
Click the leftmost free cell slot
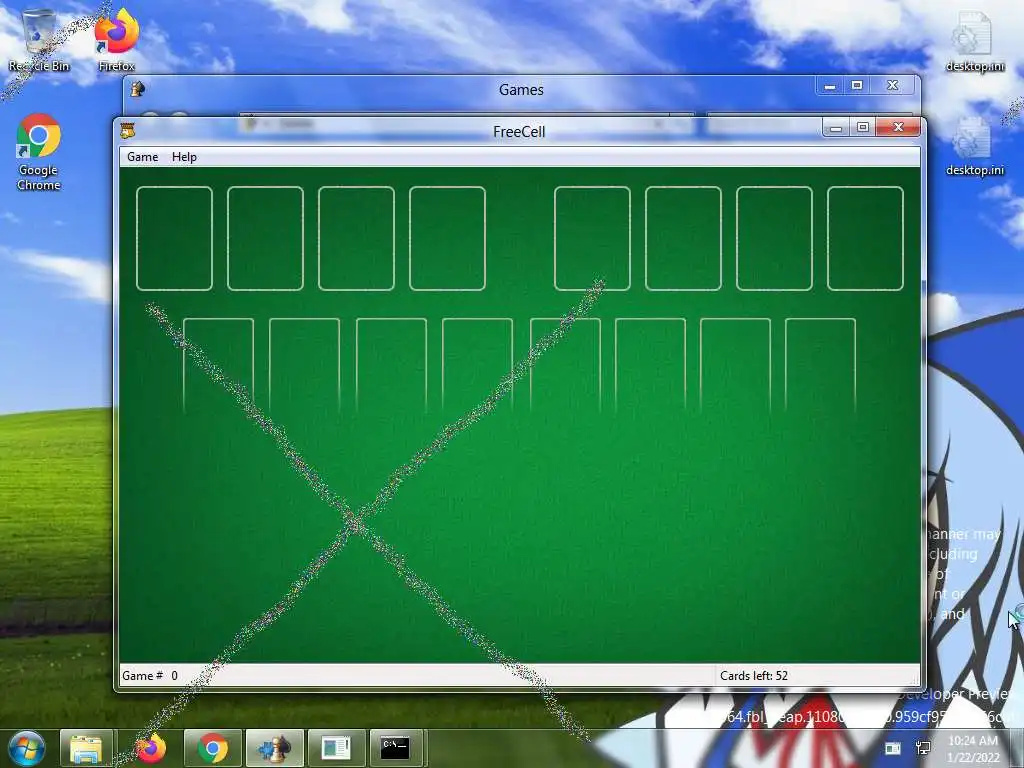174,238
